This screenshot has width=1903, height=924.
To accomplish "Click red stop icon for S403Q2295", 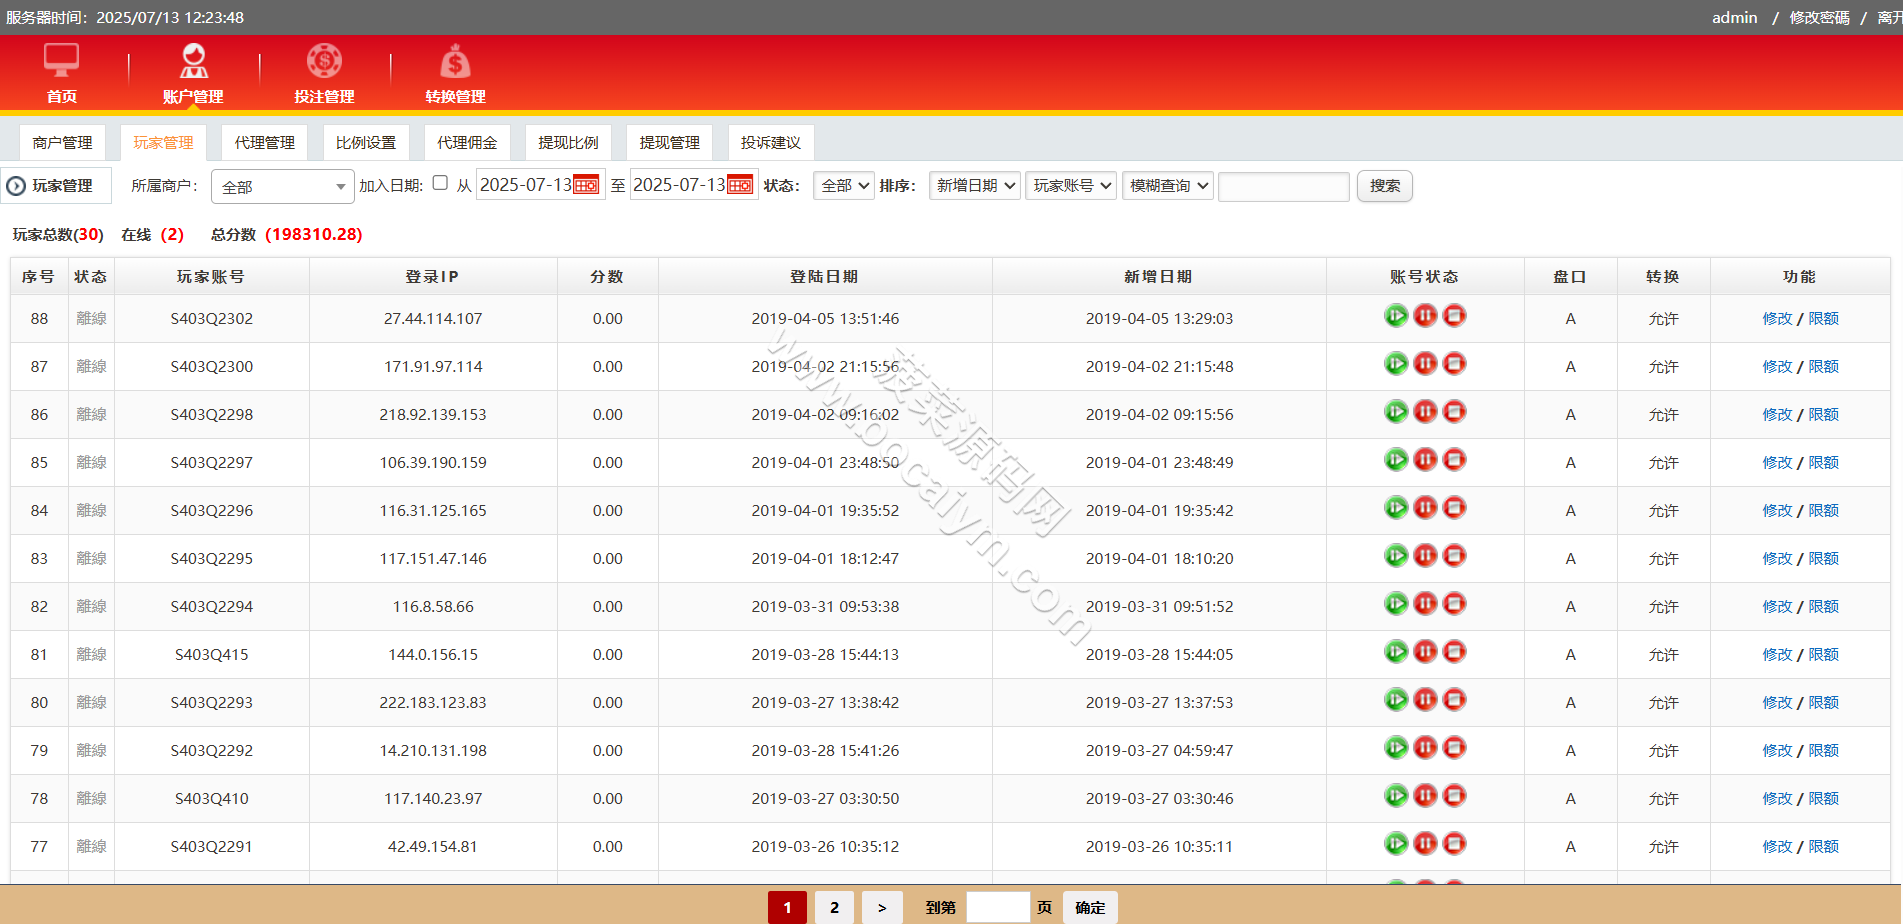I will 1455,556.
